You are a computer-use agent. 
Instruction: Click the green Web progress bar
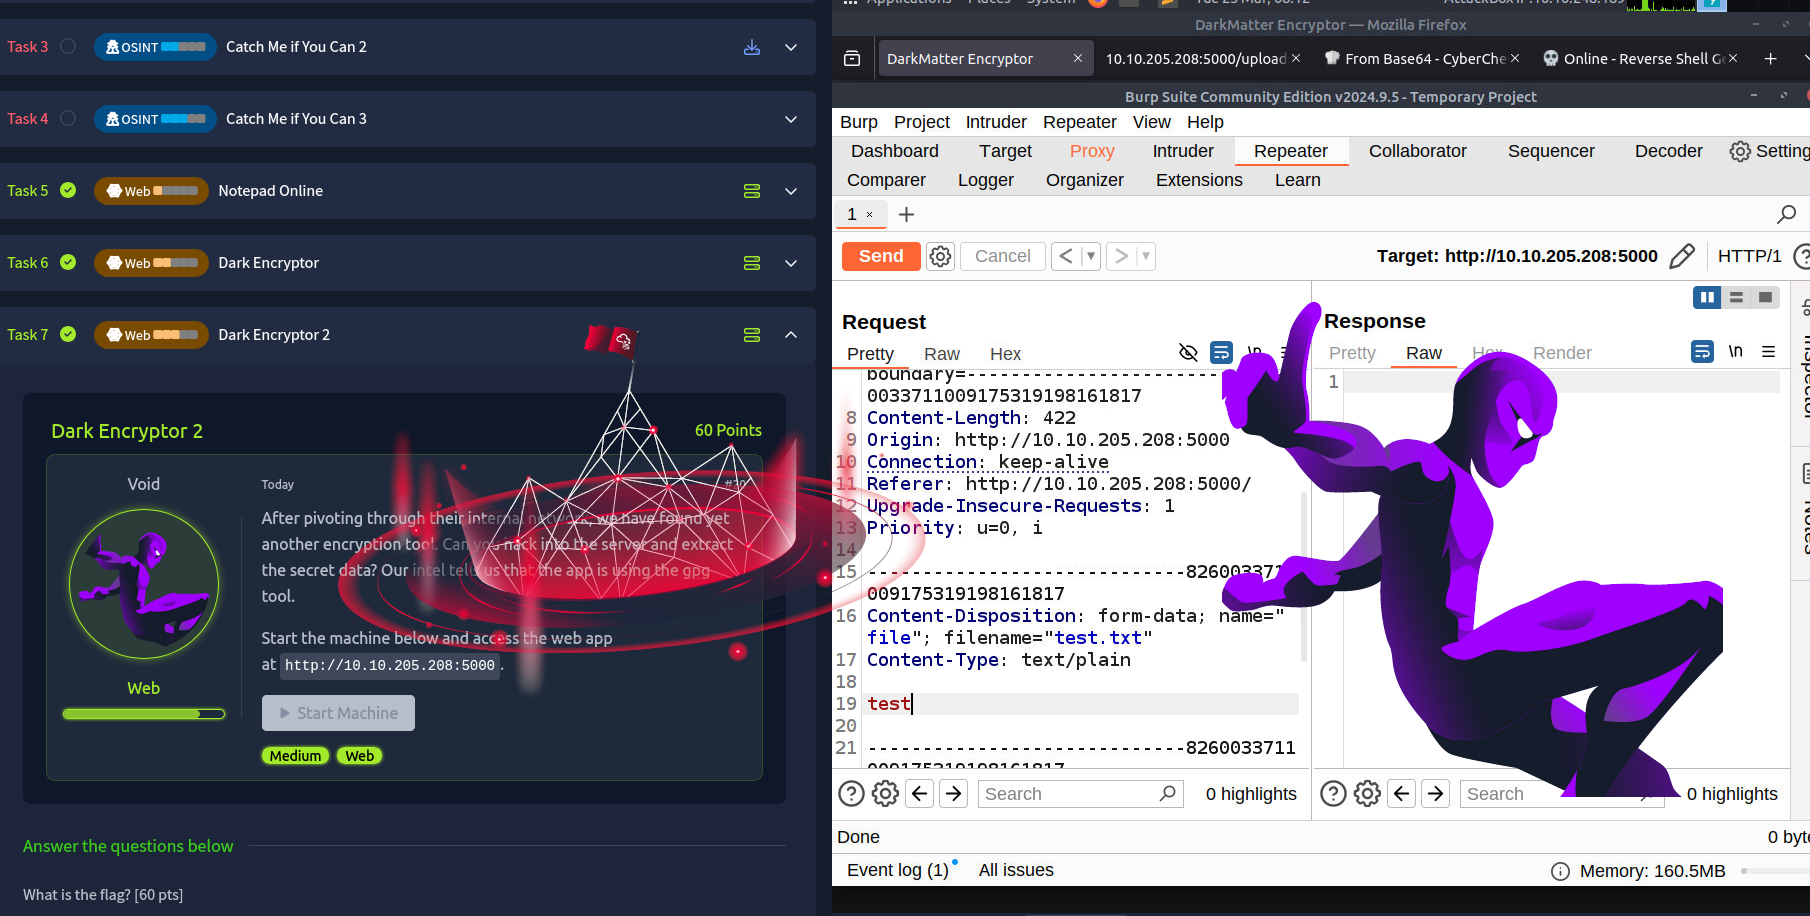point(143,714)
